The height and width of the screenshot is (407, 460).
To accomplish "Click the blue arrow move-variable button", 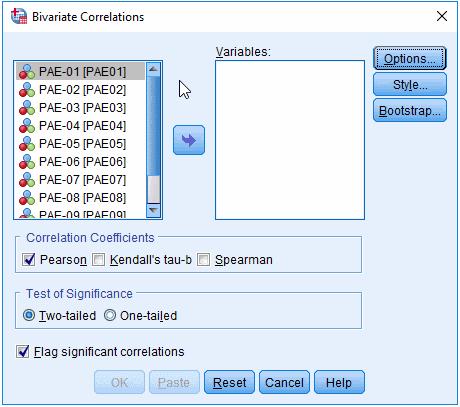I will tap(189, 140).
